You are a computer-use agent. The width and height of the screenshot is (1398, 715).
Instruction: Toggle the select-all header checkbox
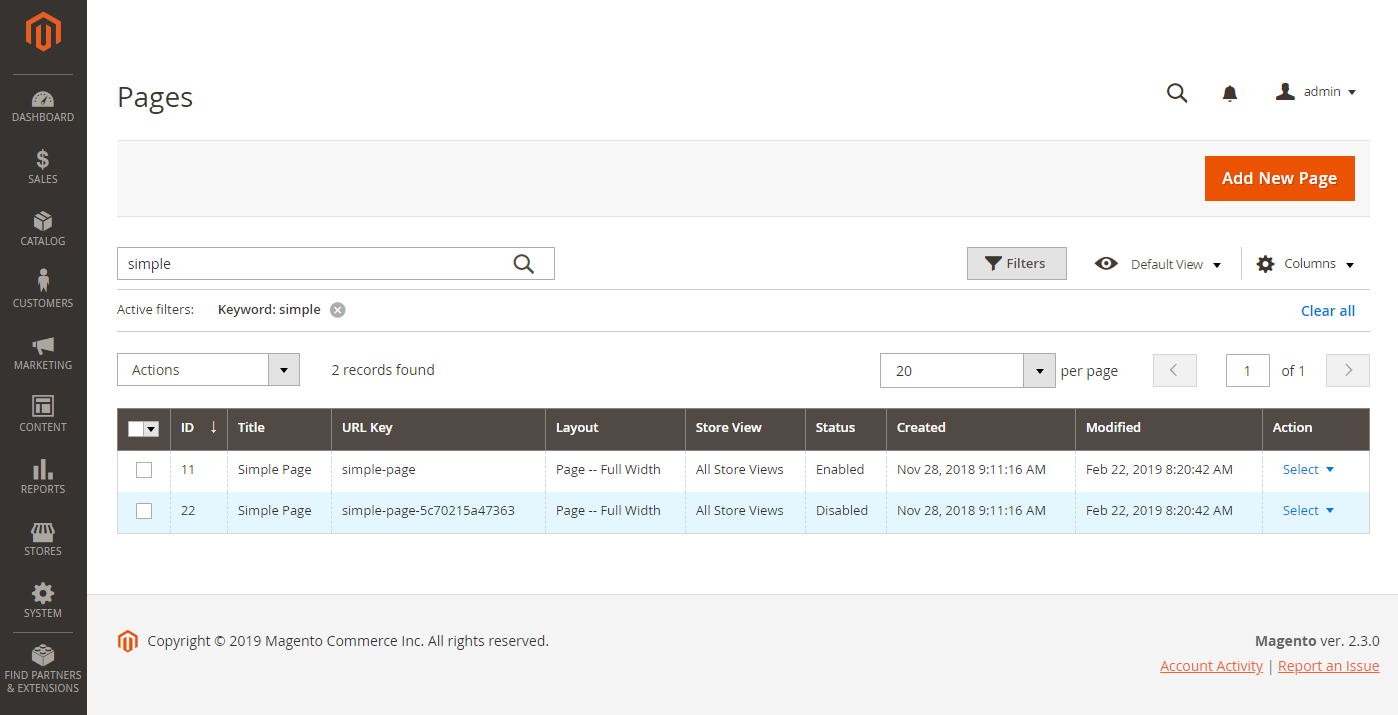click(136, 429)
